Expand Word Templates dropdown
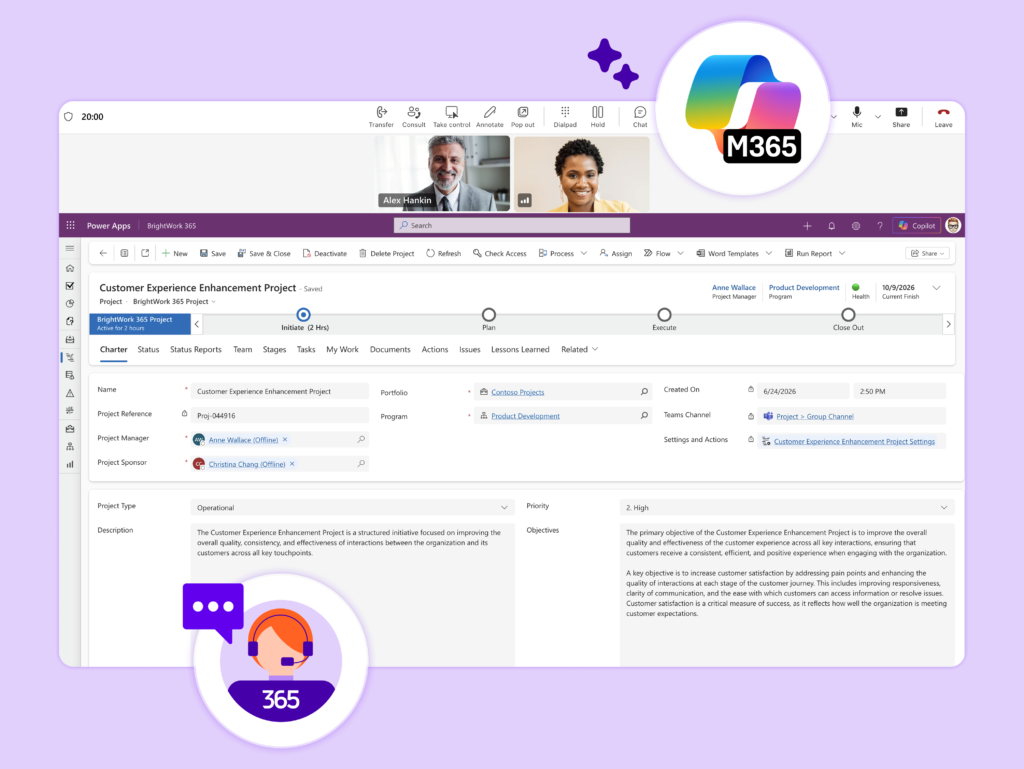Viewport: 1024px width, 769px height. click(769, 253)
